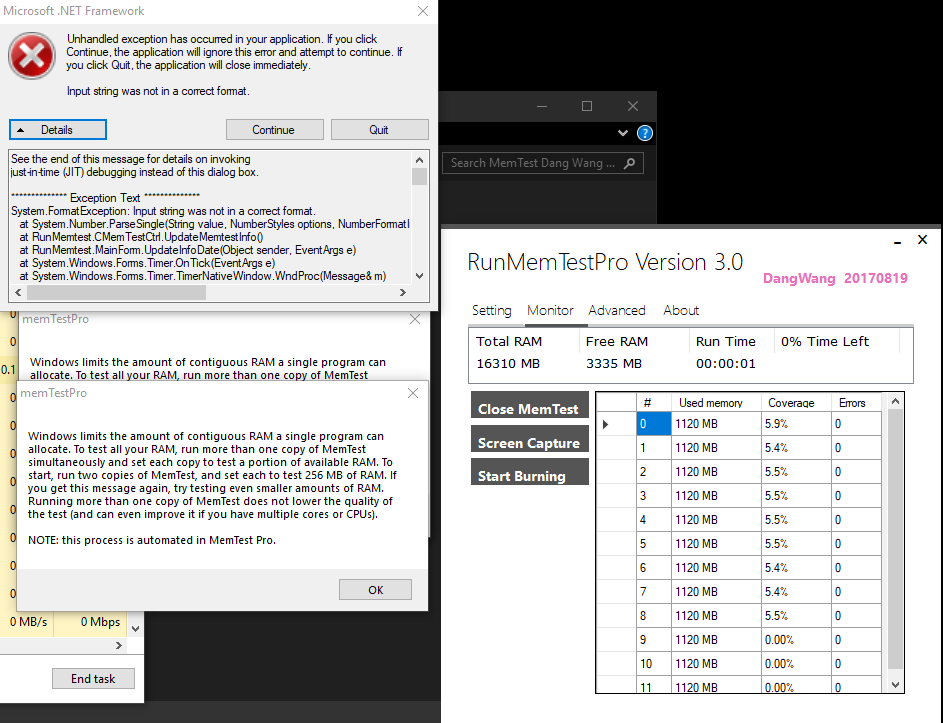This screenshot has height=723, width=943.
Task: Click the red error icon in .NET dialog
Action: pyautogui.click(x=32, y=56)
